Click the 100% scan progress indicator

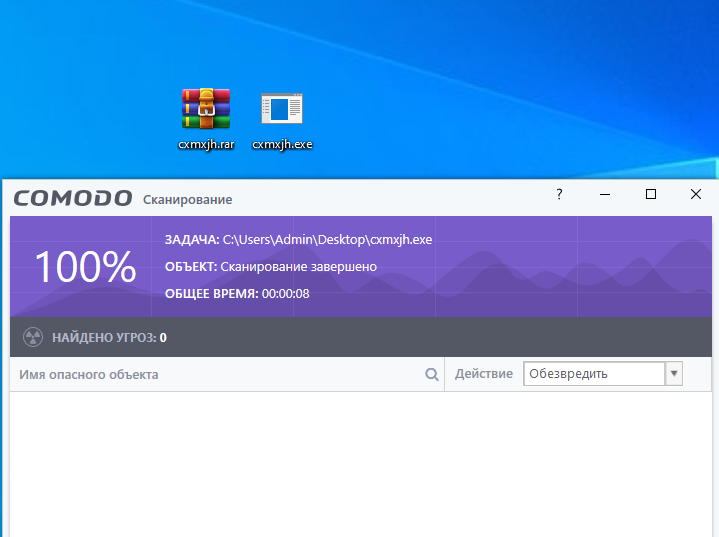point(85,266)
